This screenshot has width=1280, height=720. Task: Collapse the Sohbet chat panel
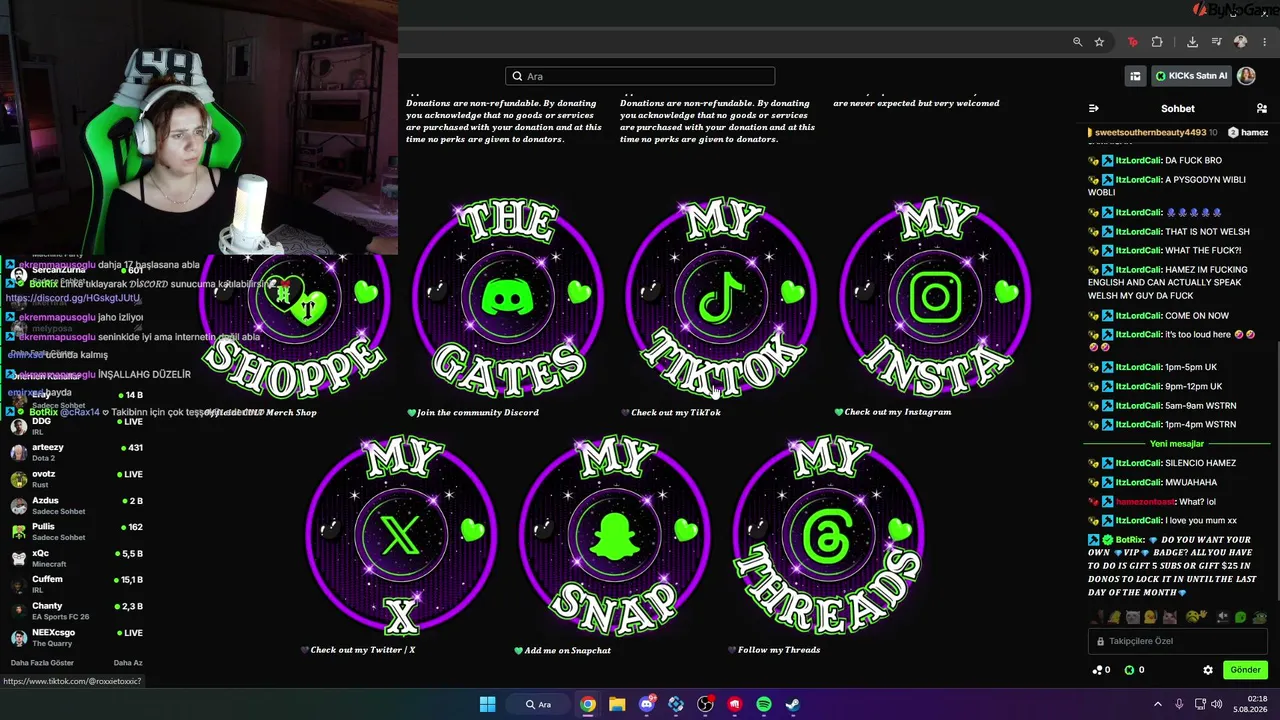click(1094, 108)
